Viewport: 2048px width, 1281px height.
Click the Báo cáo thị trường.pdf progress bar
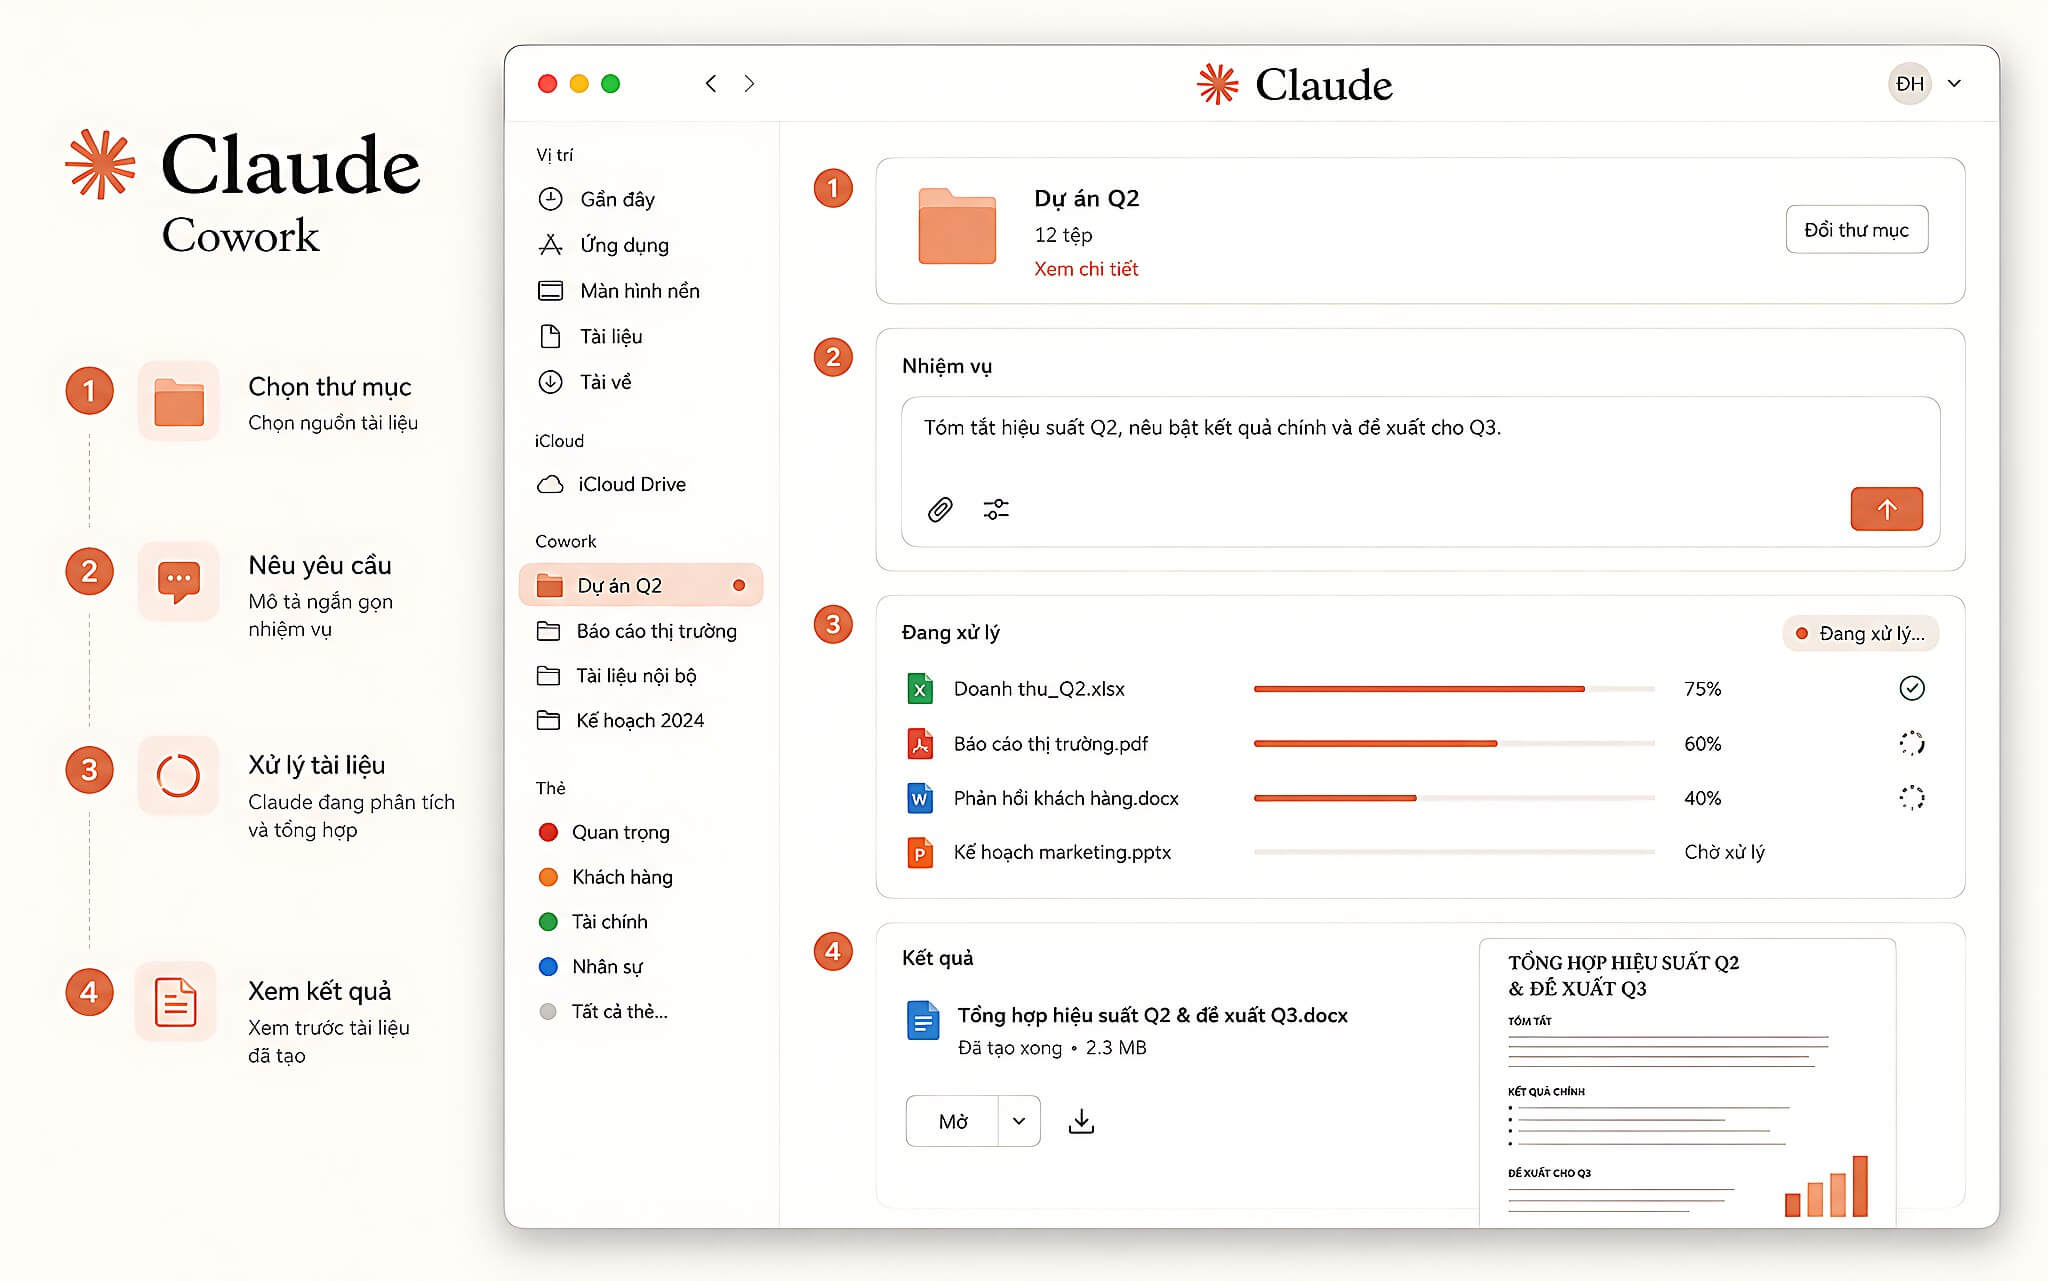[x=1454, y=744]
